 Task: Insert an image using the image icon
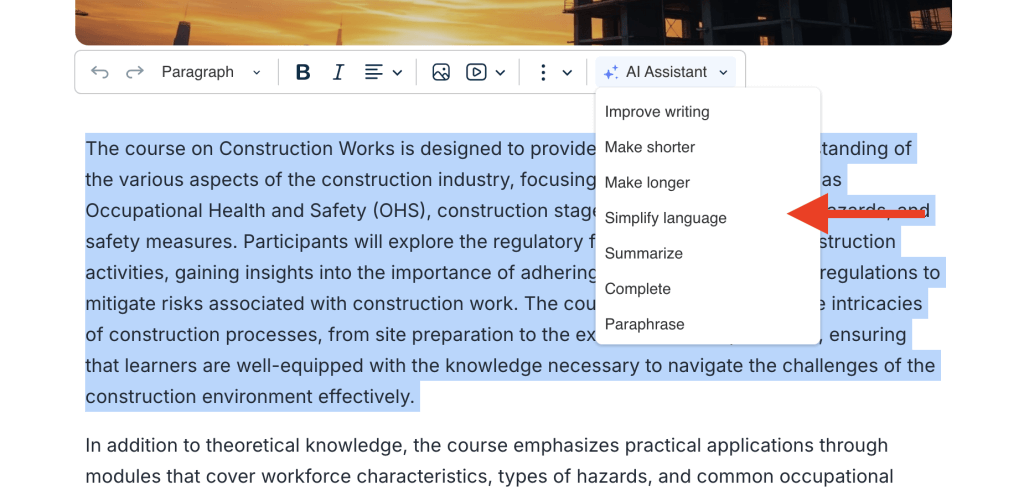[441, 72]
